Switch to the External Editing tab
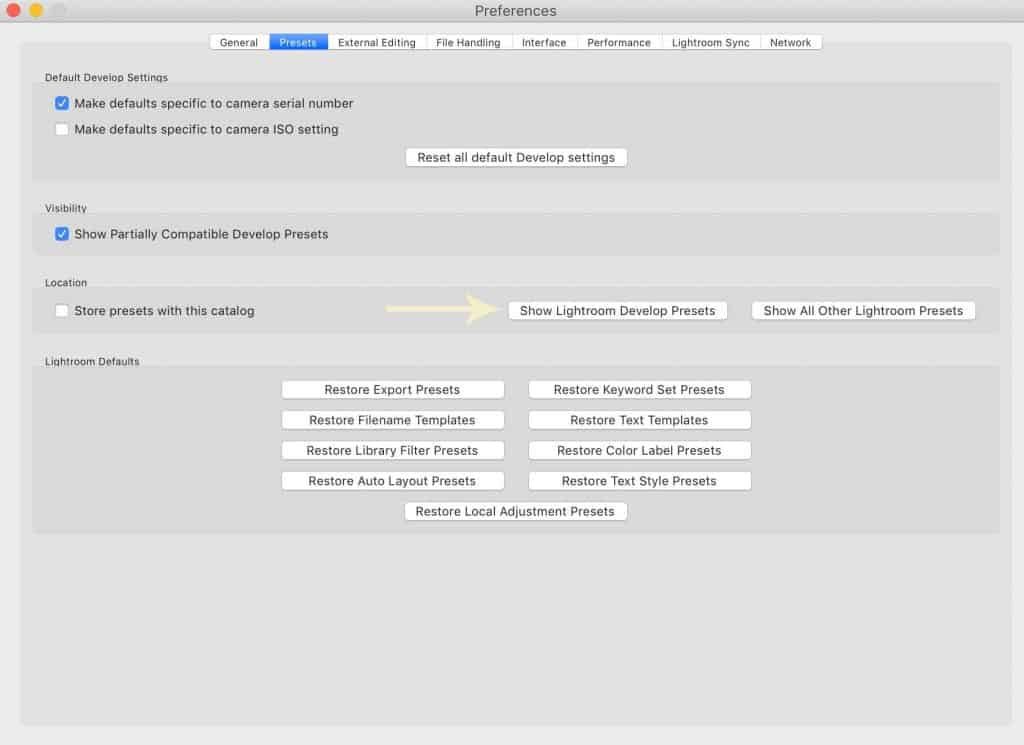The height and width of the screenshot is (745, 1024). coord(377,42)
